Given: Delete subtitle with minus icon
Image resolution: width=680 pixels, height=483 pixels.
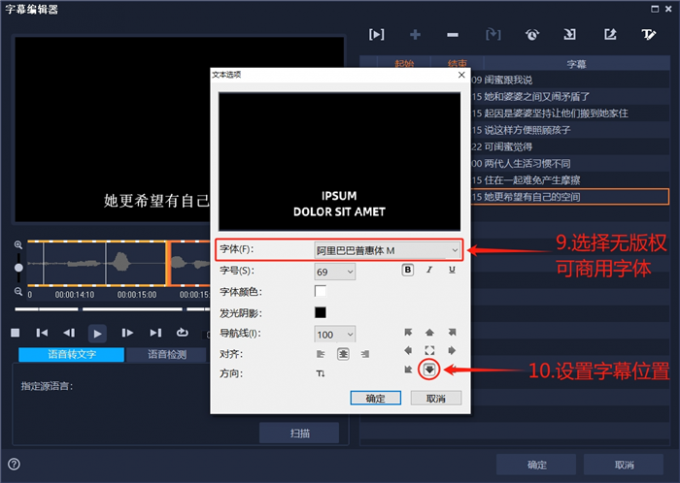Looking at the screenshot, I should coord(453,35).
